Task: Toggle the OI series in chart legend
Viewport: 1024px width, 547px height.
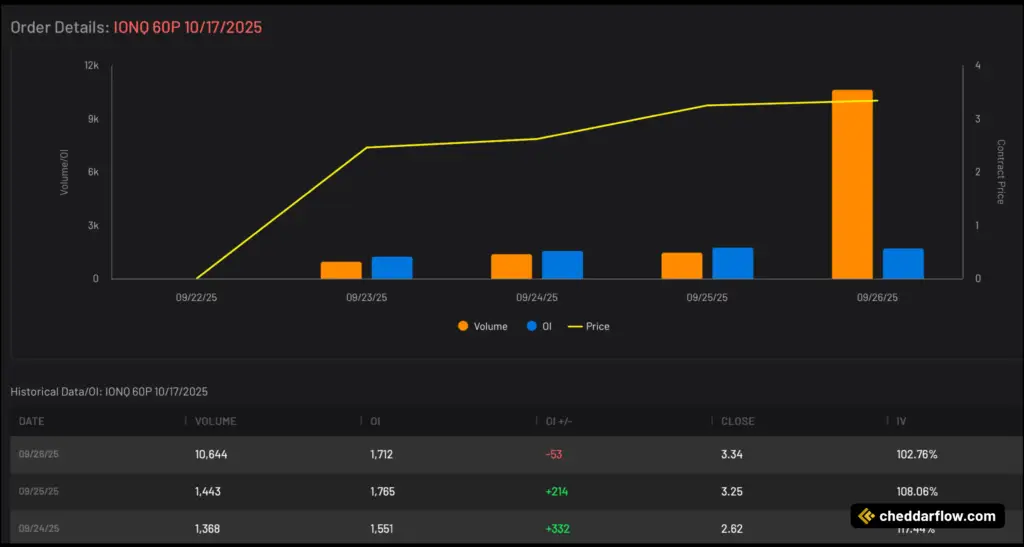Action: [539, 326]
